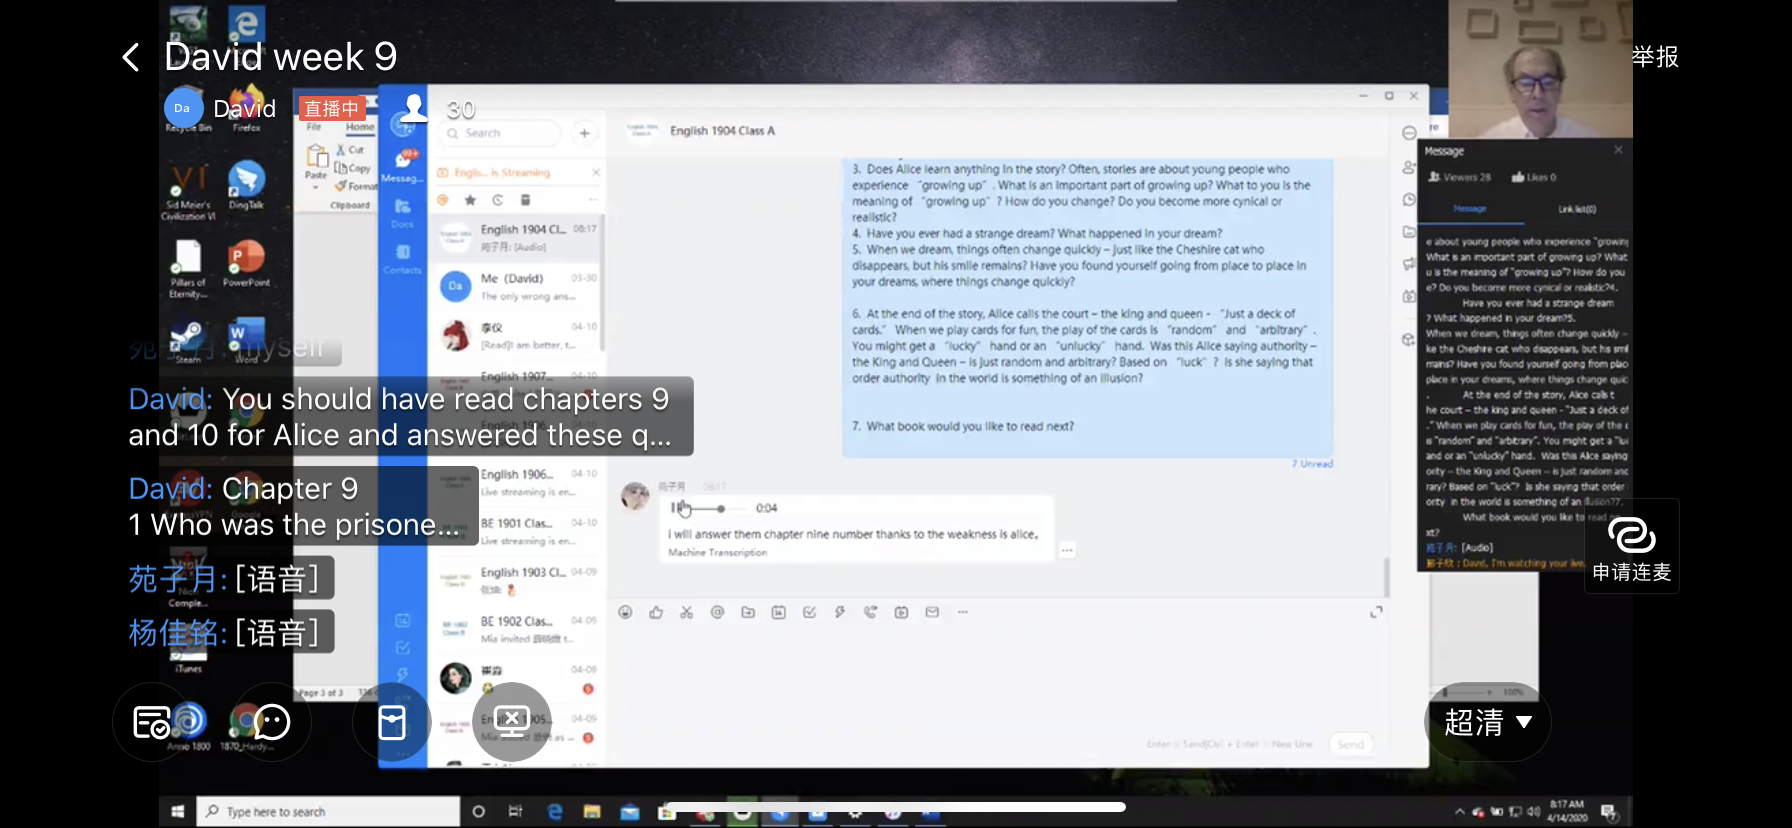Screen dimensions: 1792x828
Task: Click the checkbox task icon in chat toolbar
Action: coord(809,612)
